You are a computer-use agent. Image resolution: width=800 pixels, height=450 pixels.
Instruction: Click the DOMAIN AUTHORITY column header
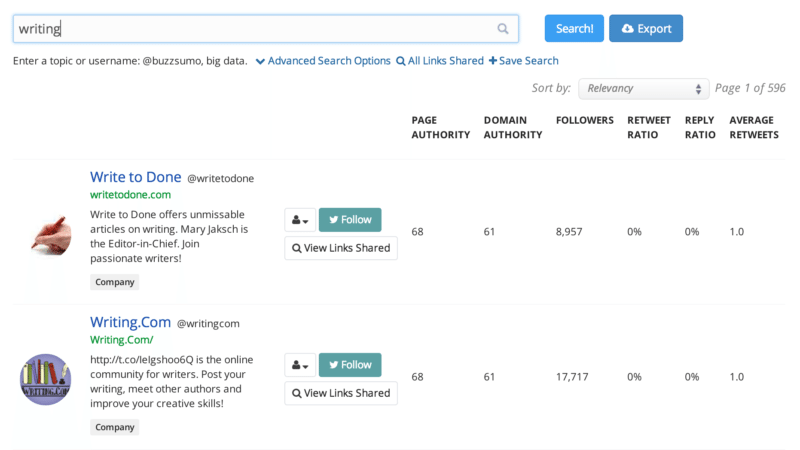pyautogui.click(x=513, y=128)
